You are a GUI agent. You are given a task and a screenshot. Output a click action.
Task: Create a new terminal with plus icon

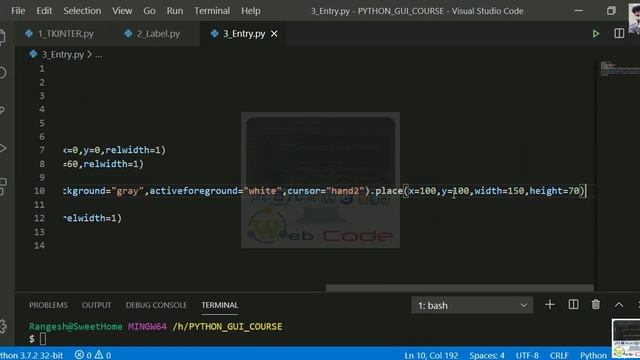point(550,304)
